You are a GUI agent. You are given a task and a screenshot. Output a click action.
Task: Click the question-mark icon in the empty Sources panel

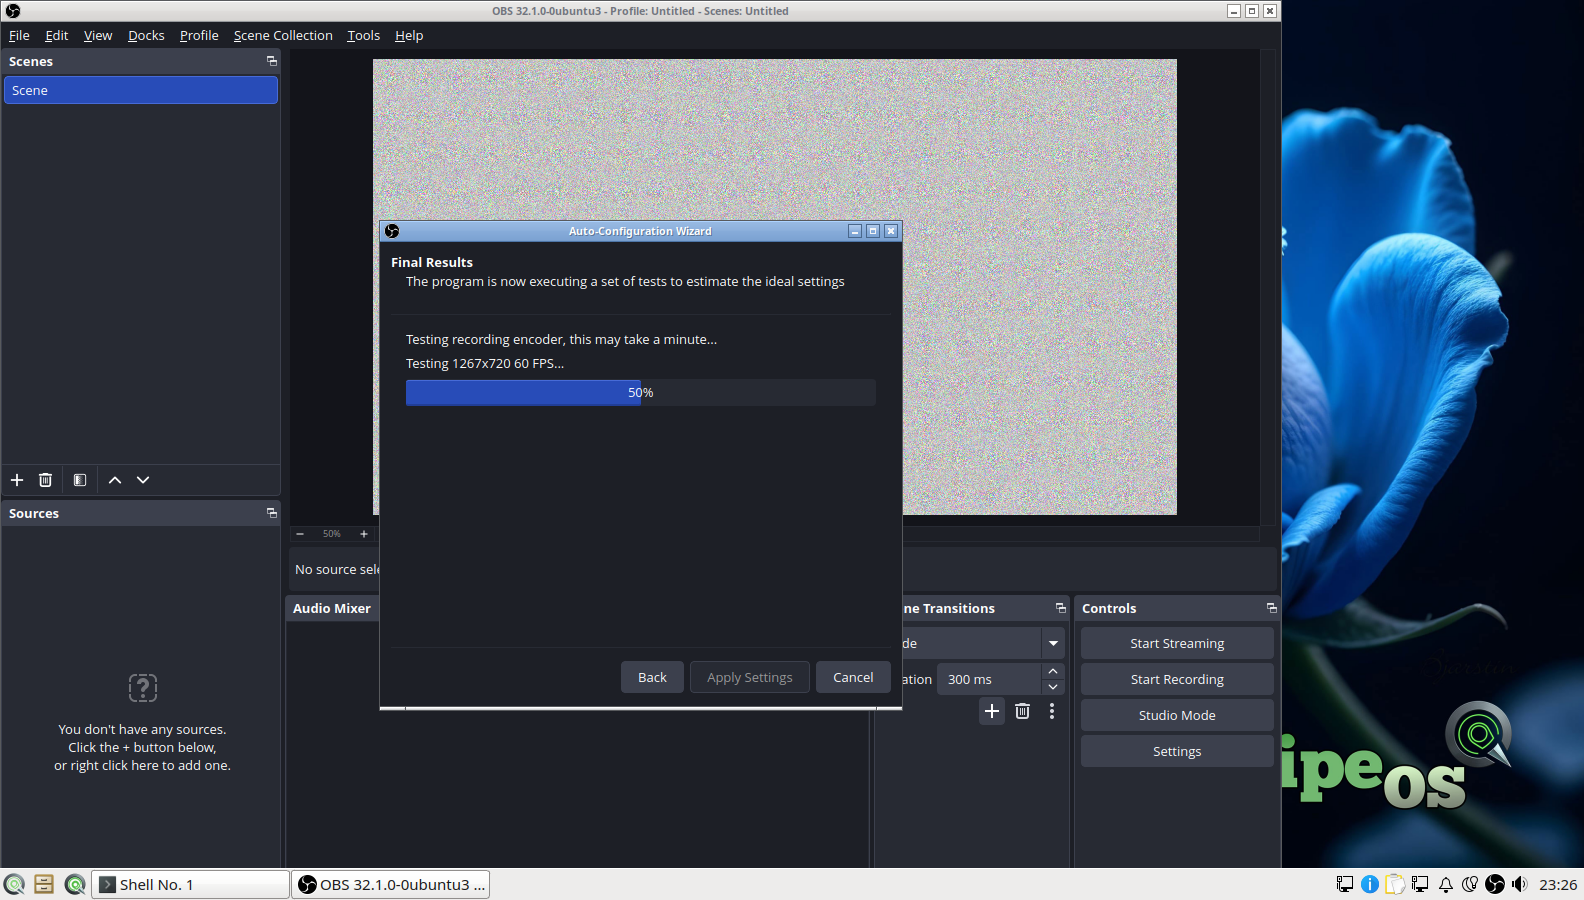pos(143,688)
